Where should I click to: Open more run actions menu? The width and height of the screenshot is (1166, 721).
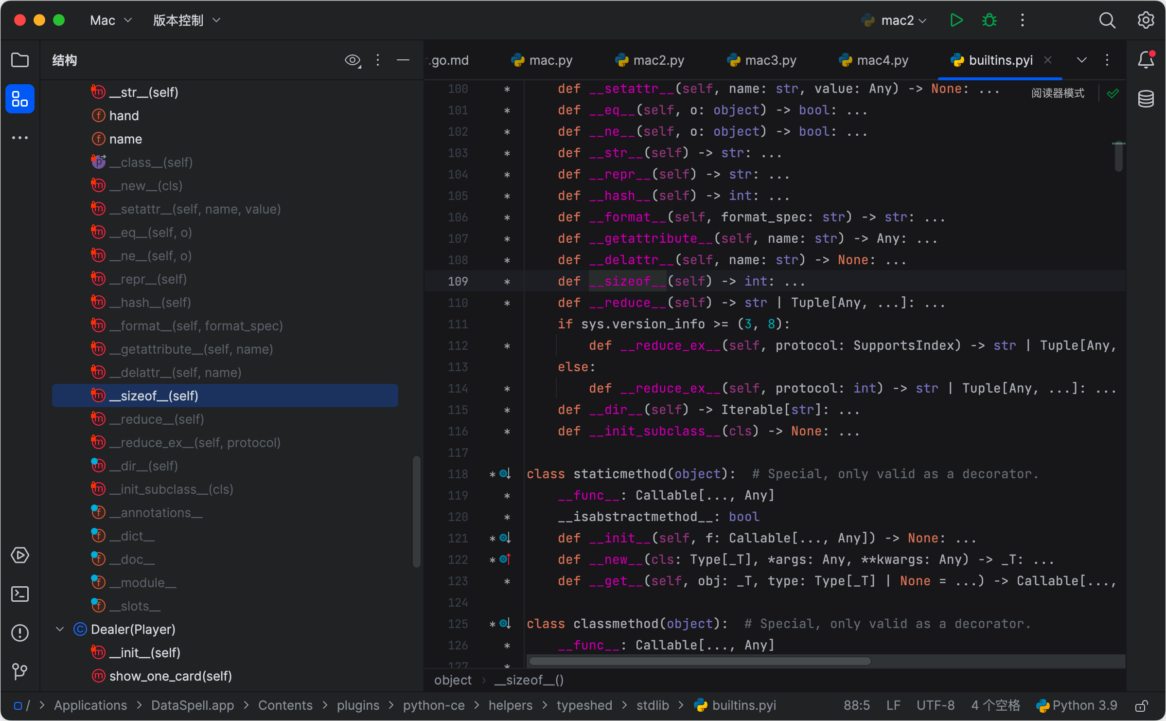click(x=1022, y=20)
